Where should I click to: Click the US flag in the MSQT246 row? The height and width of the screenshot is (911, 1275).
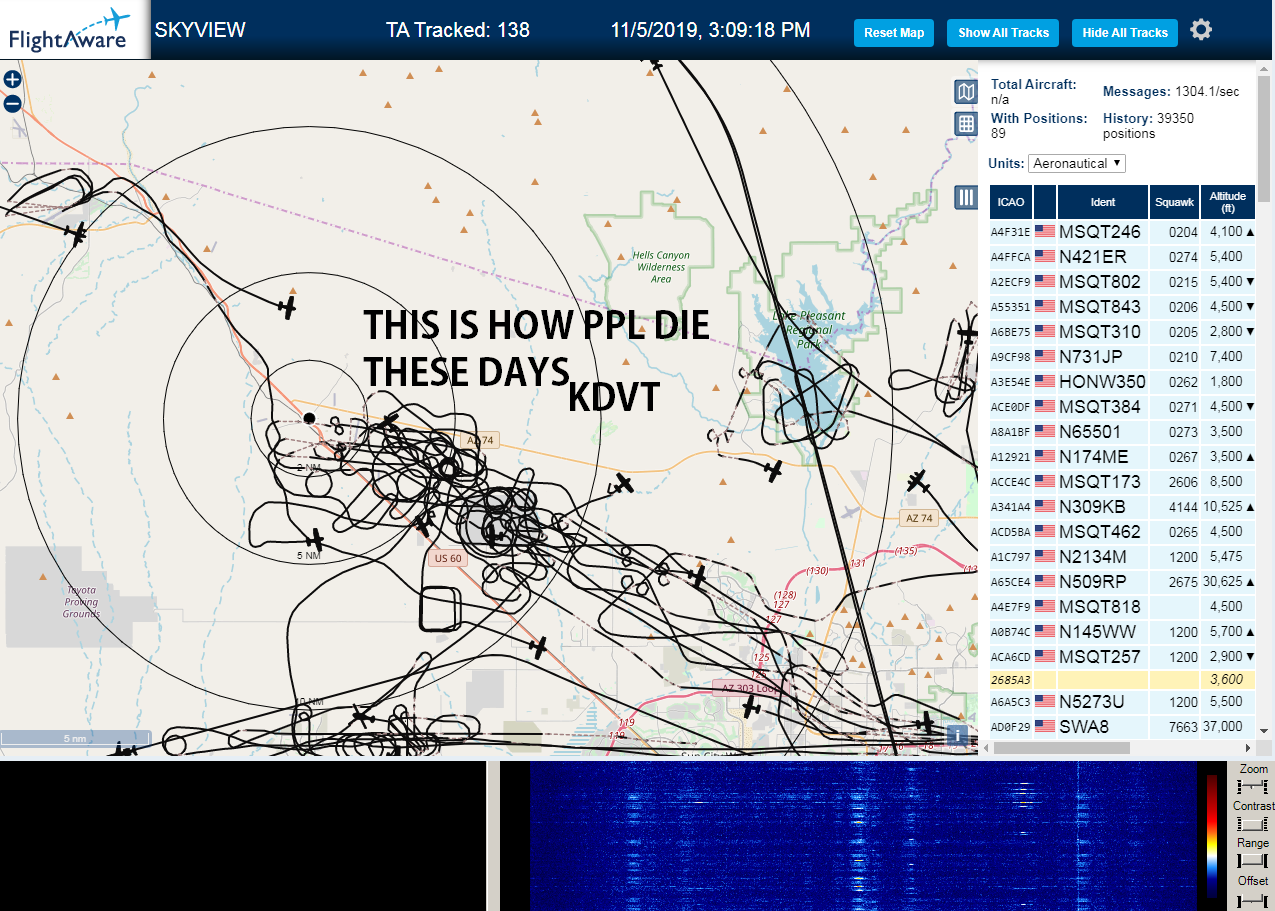tap(1045, 231)
